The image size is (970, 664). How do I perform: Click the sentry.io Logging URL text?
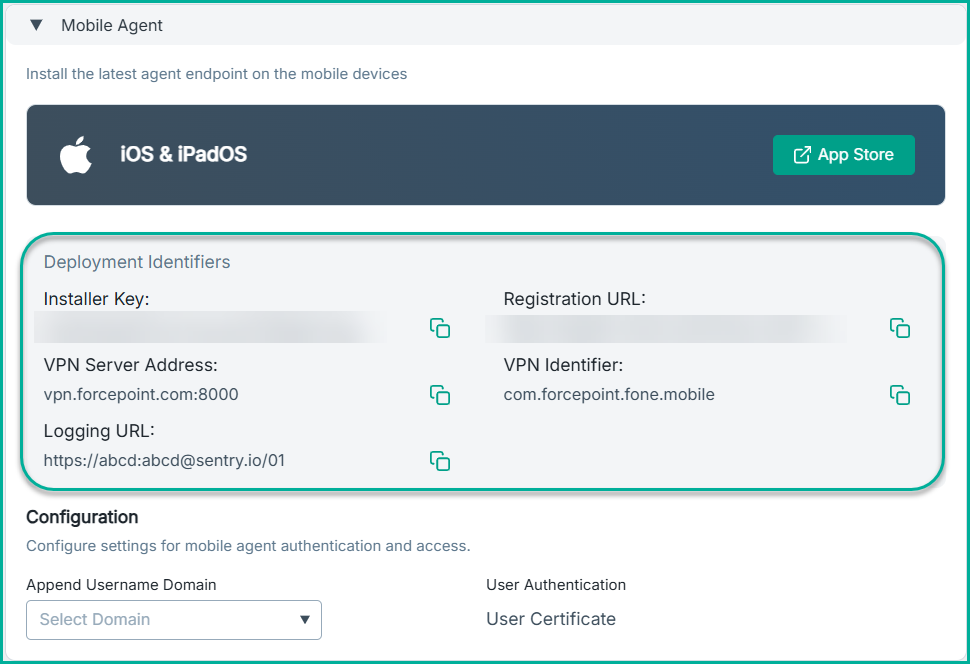(x=164, y=461)
